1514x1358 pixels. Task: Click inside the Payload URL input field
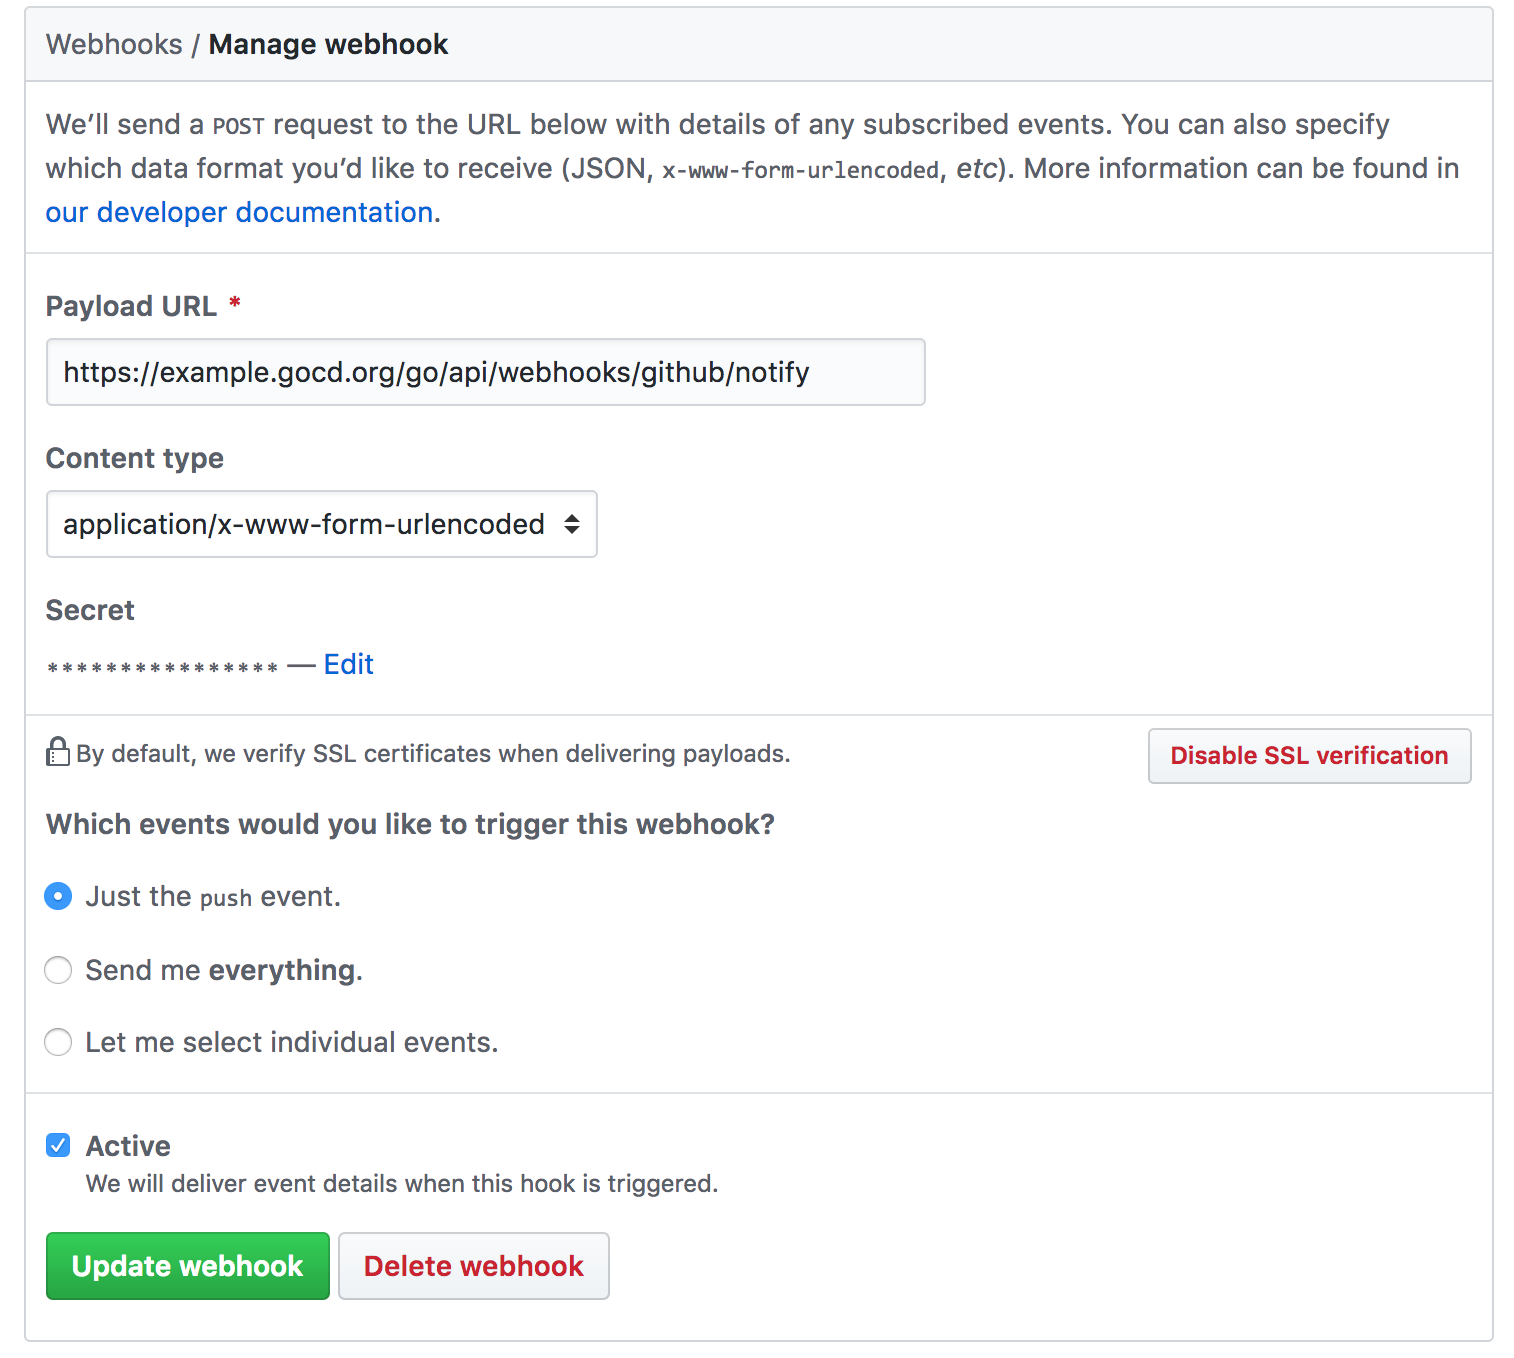tap(485, 372)
